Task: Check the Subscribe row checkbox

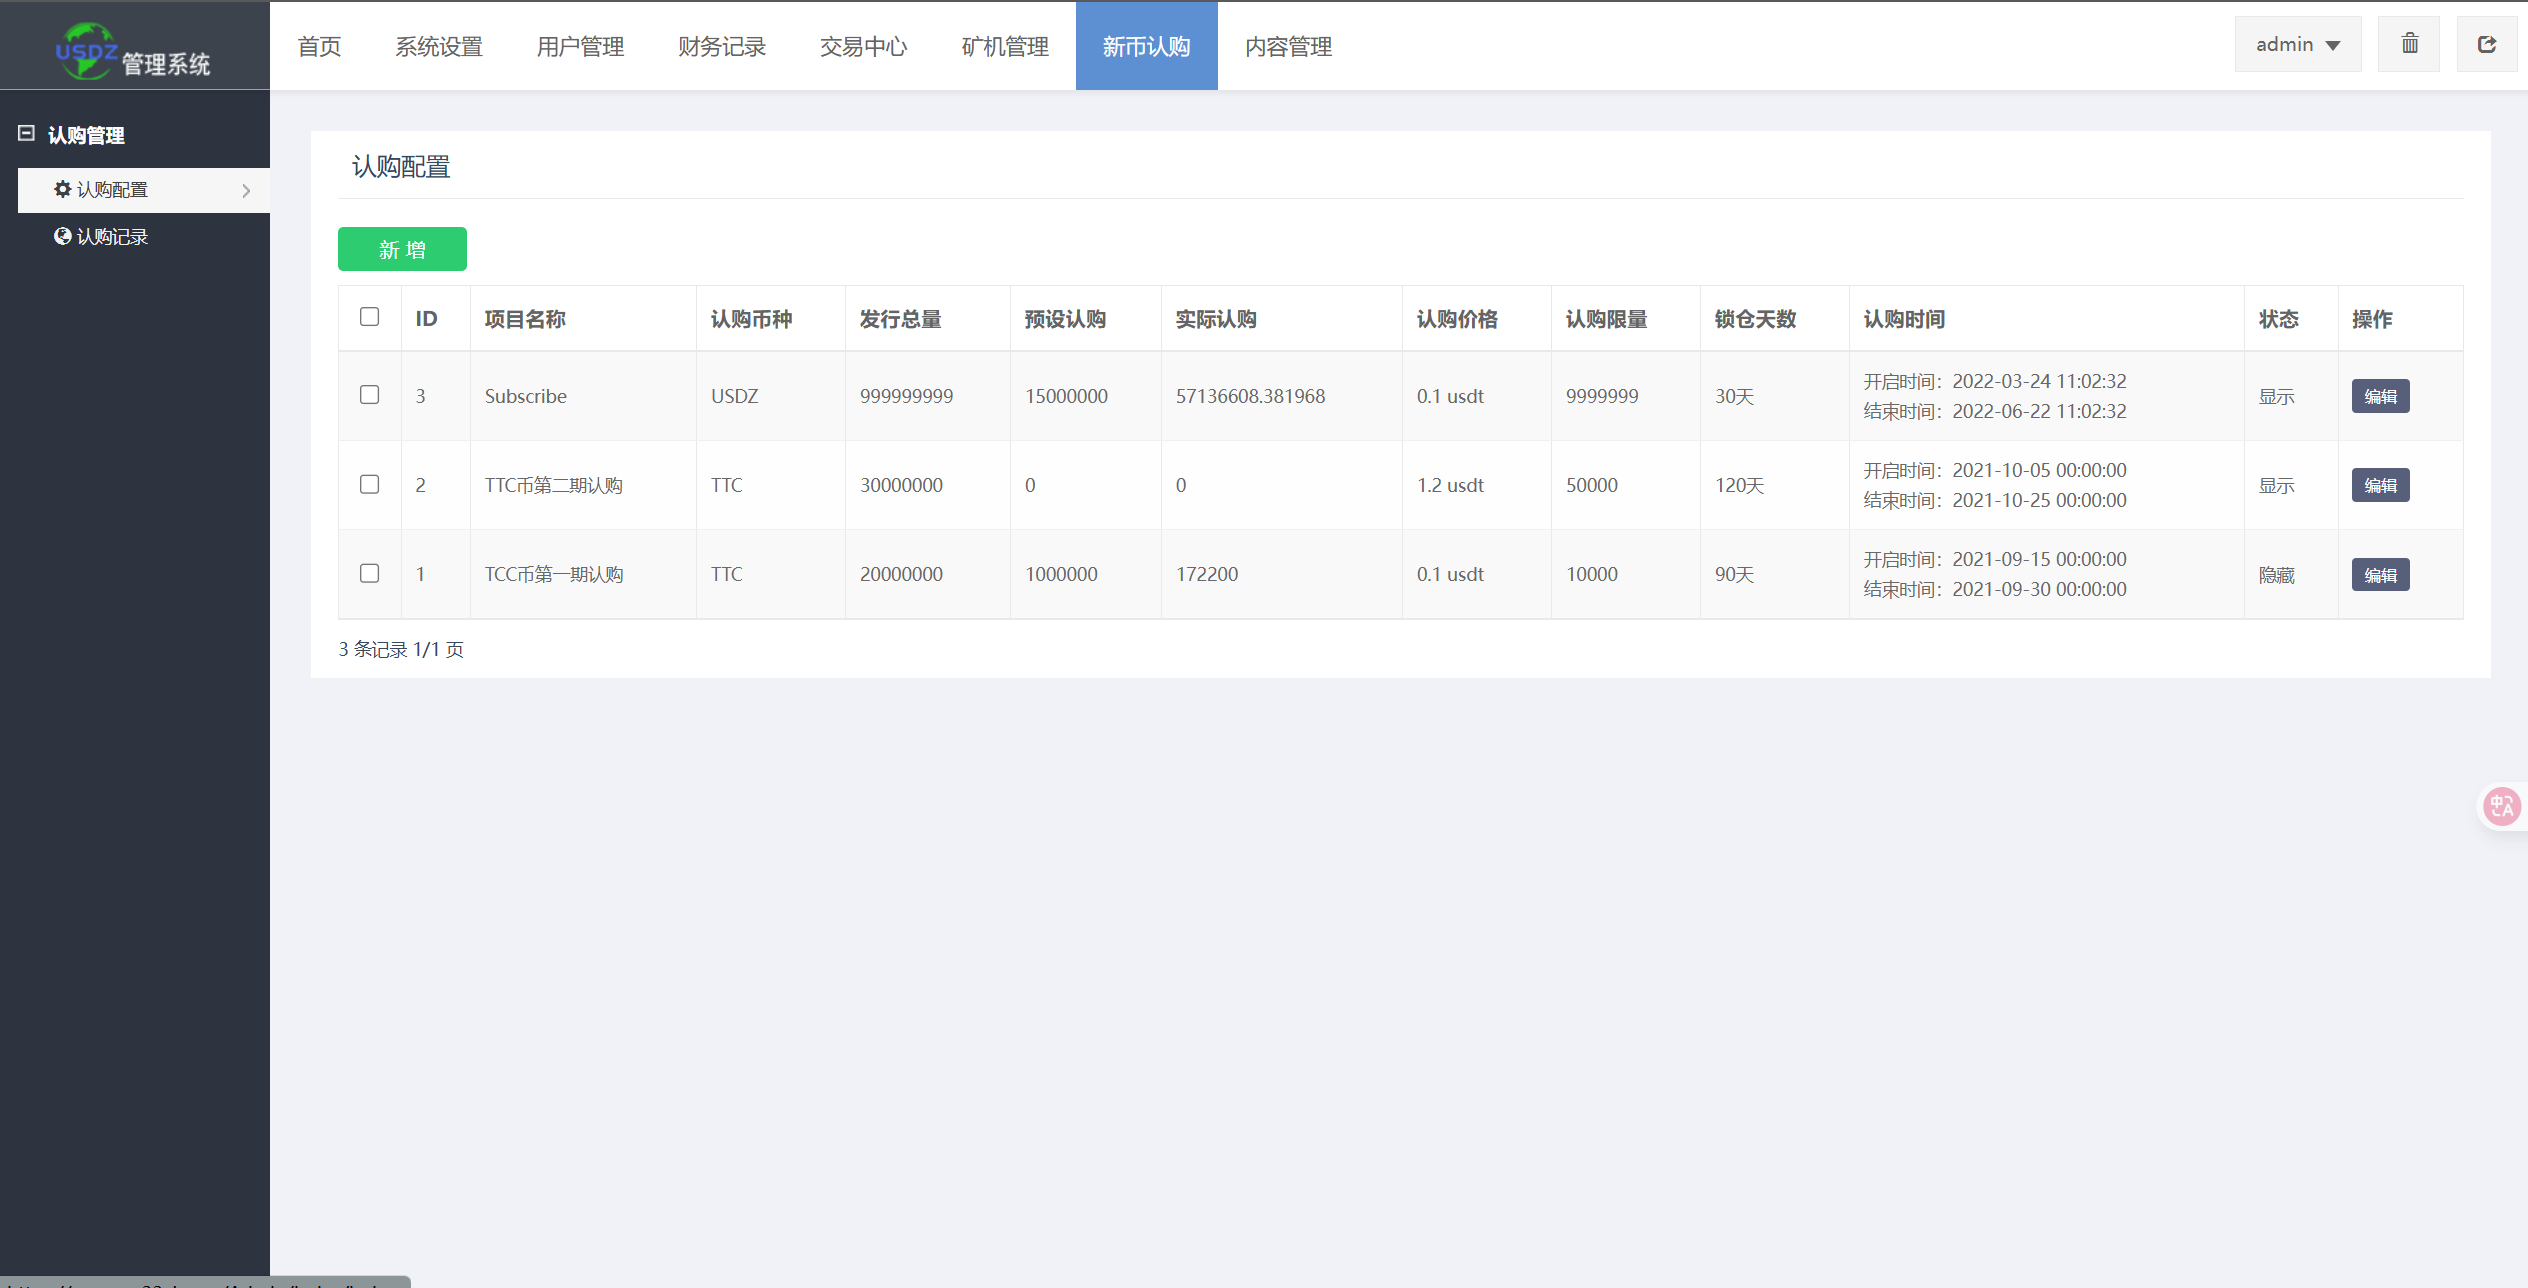Action: [370, 395]
